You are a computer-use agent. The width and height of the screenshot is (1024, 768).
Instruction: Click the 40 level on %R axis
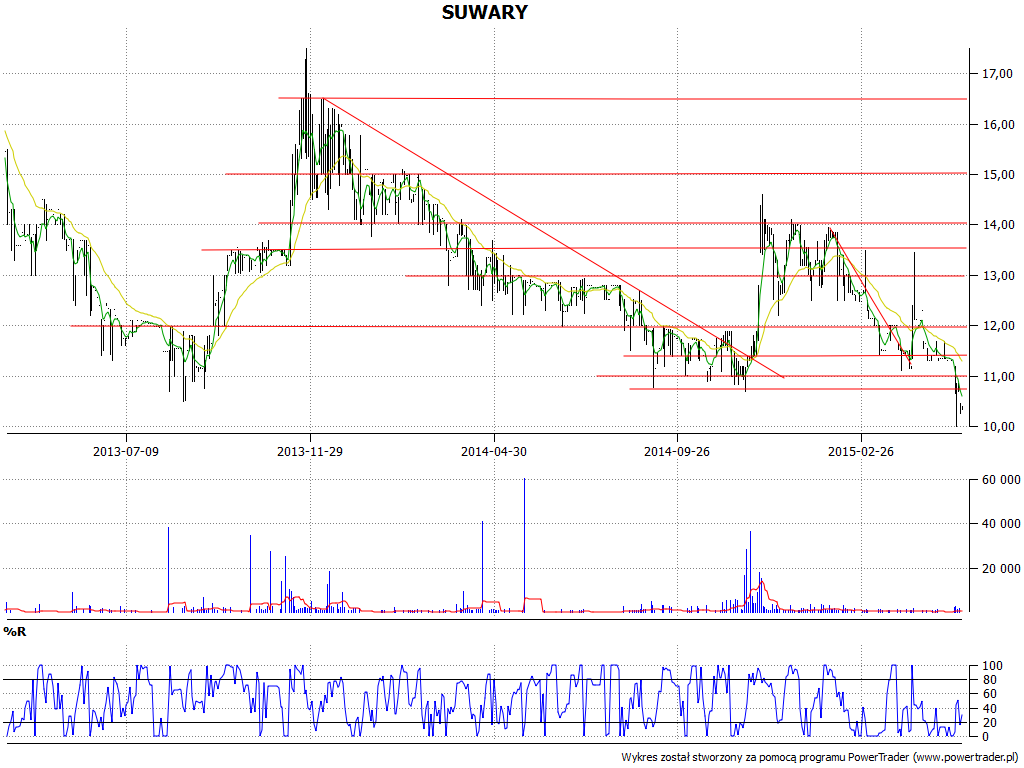point(989,709)
